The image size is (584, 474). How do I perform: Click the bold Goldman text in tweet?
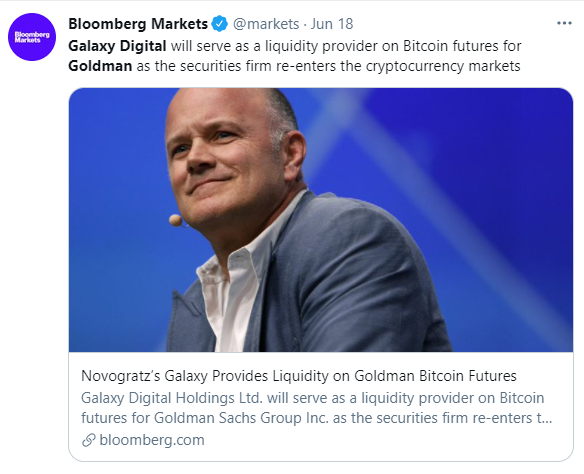coord(100,66)
